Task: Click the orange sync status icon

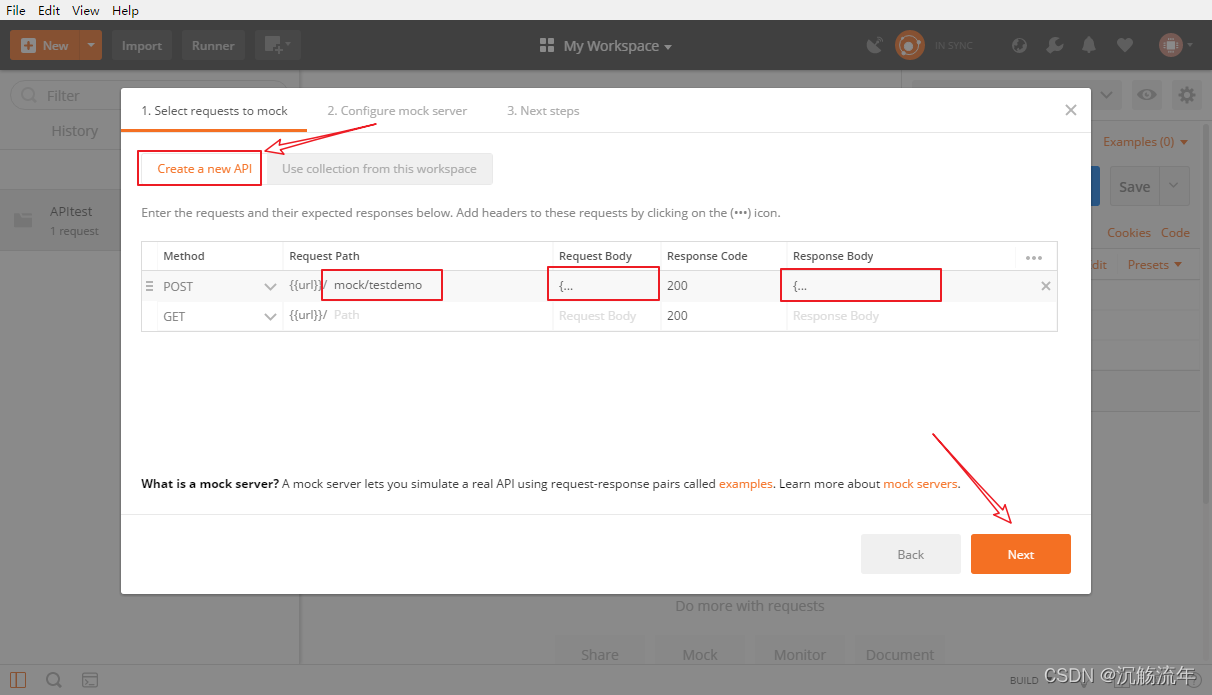Action: tap(909, 45)
